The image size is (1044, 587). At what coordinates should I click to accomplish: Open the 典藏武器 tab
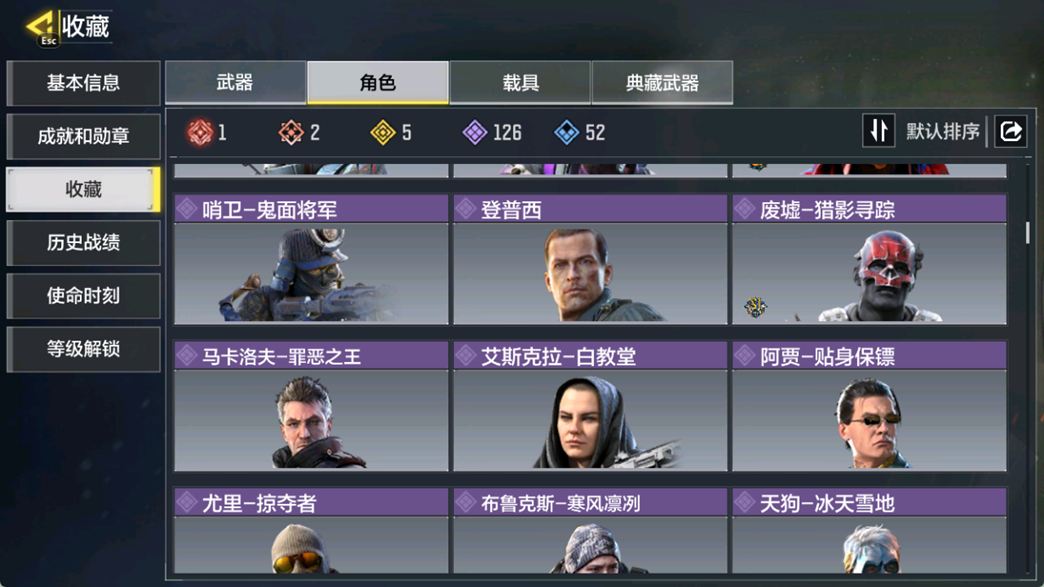tap(662, 83)
